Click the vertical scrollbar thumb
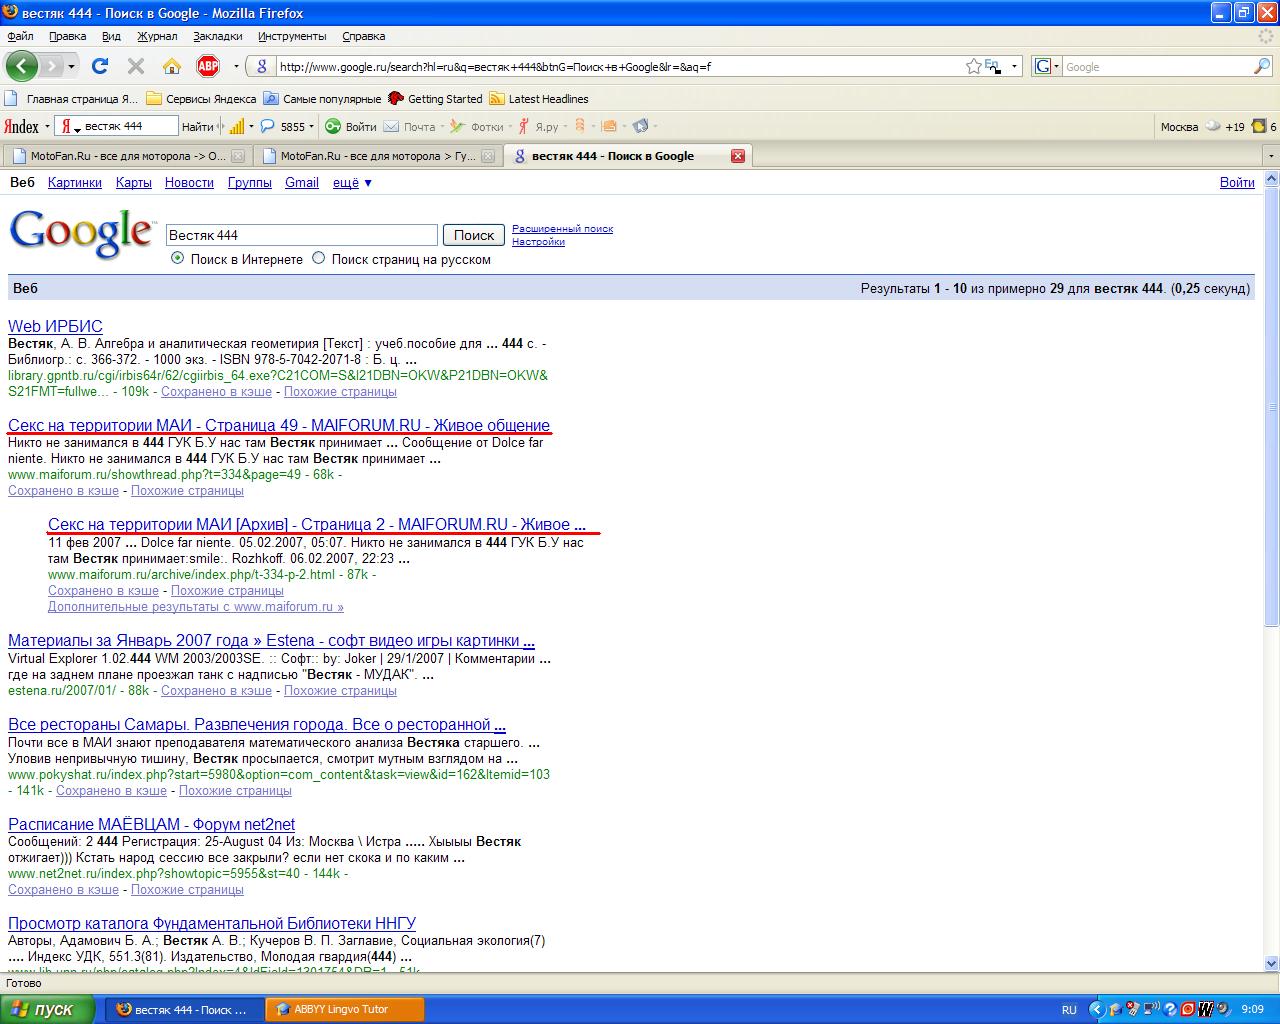Image resolution: width=1280 pixels, height=1024 pixels. (x=1272, y=409)
